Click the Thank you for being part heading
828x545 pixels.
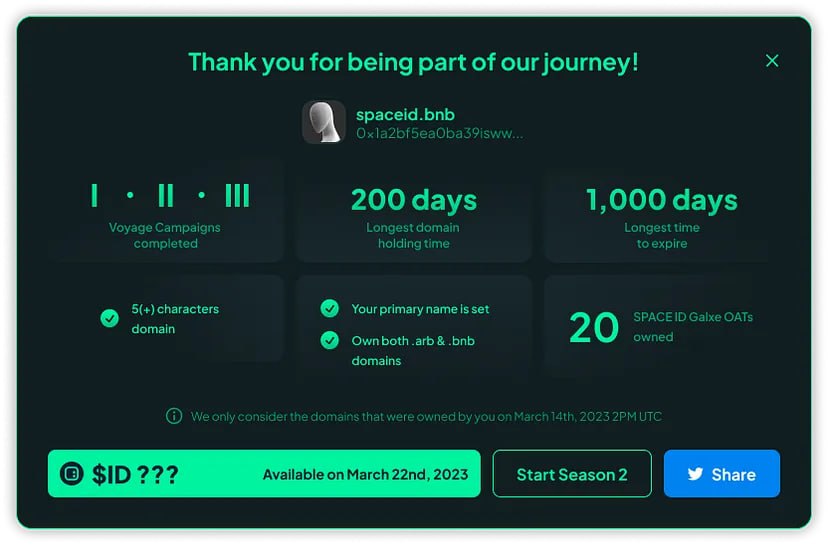[x=413, y=62]
